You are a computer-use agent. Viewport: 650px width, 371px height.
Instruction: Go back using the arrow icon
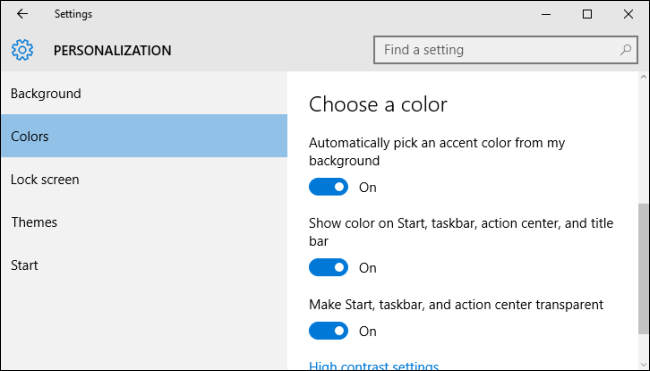pyautogui.click(x=22, y=14)
